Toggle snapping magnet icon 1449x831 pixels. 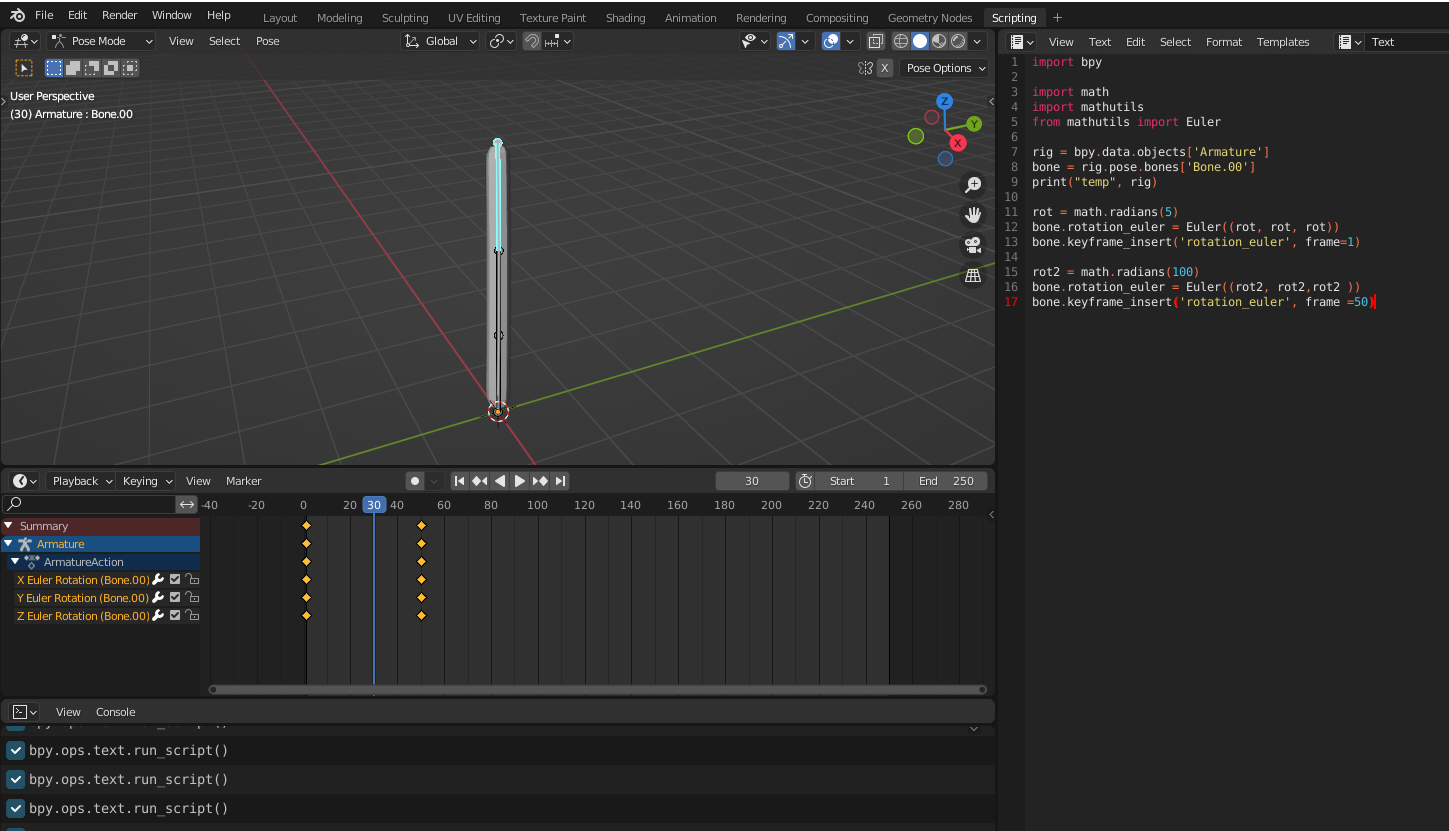point(532,41)
